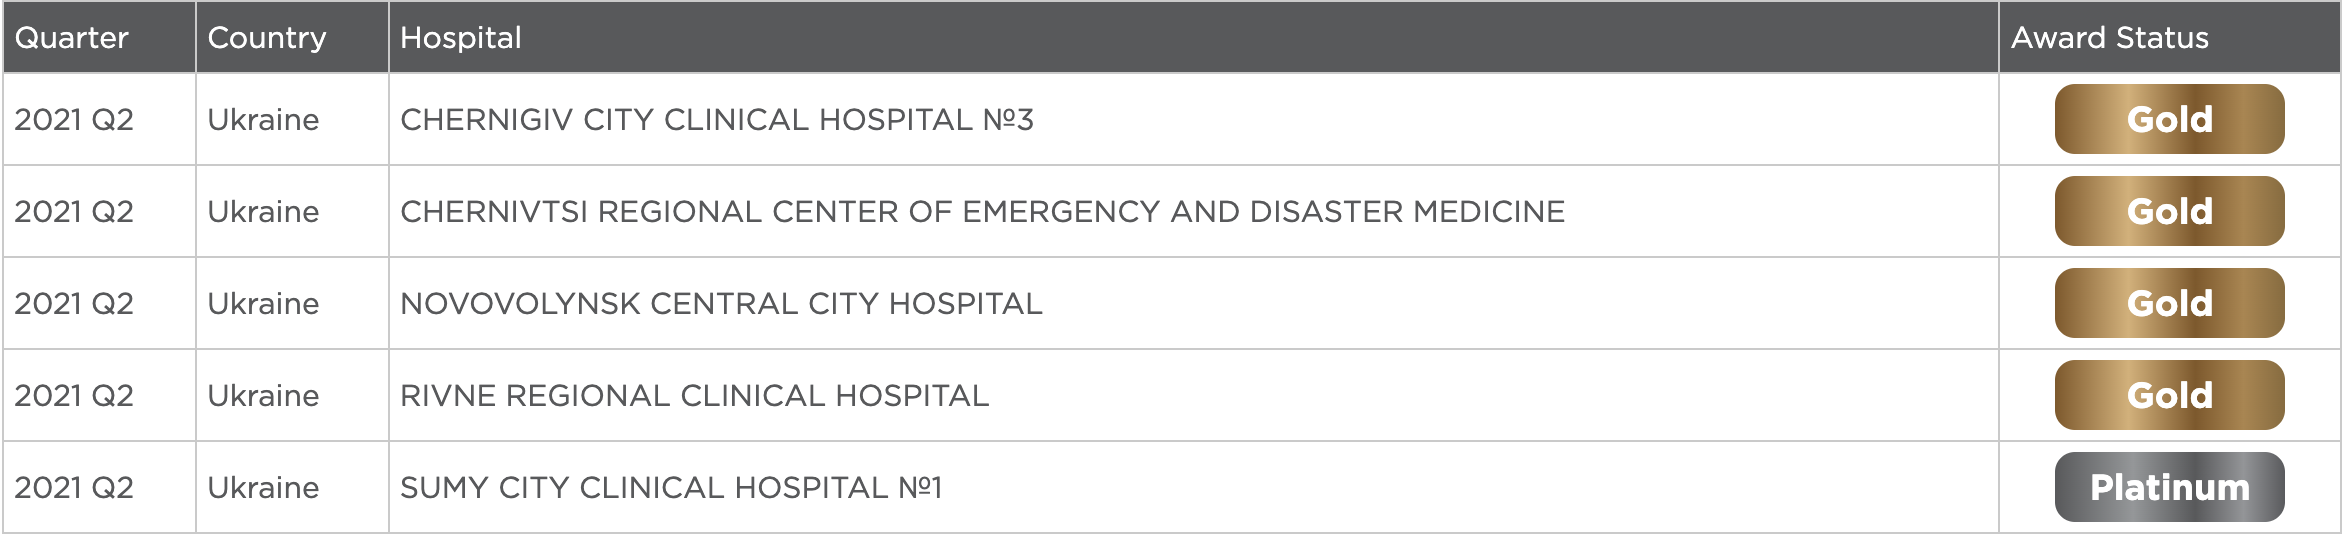
Task: Click Gold badge for Novovolynsk Central City Hospital
Action: [x=2169, y=303]
